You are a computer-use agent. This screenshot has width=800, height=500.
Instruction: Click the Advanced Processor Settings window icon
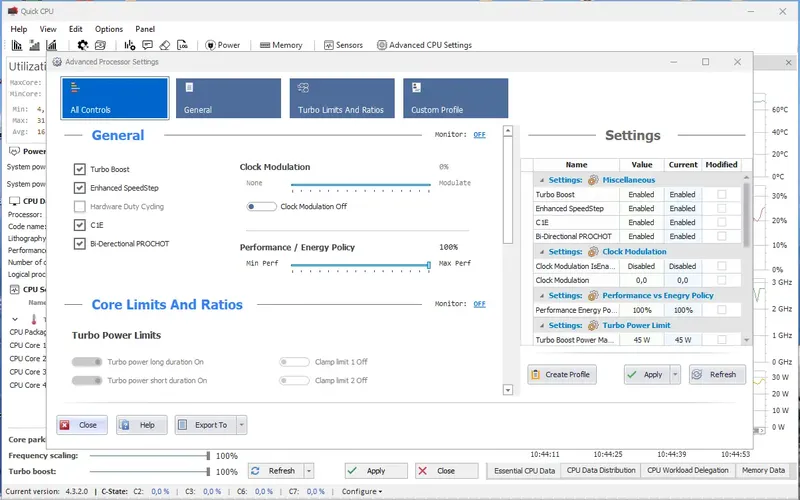point(57,62)
